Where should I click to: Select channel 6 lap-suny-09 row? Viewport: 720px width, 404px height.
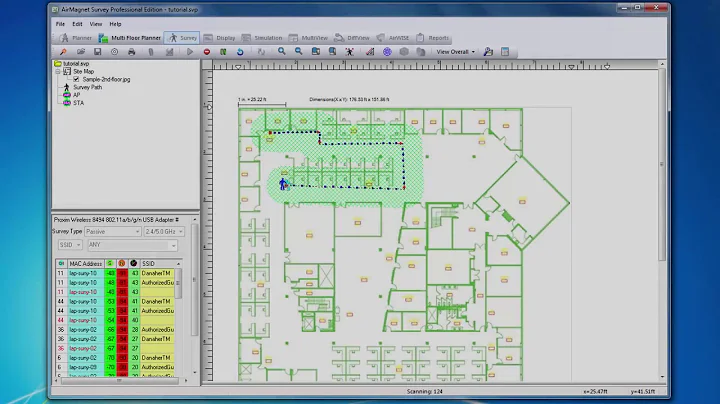point(115,367)
